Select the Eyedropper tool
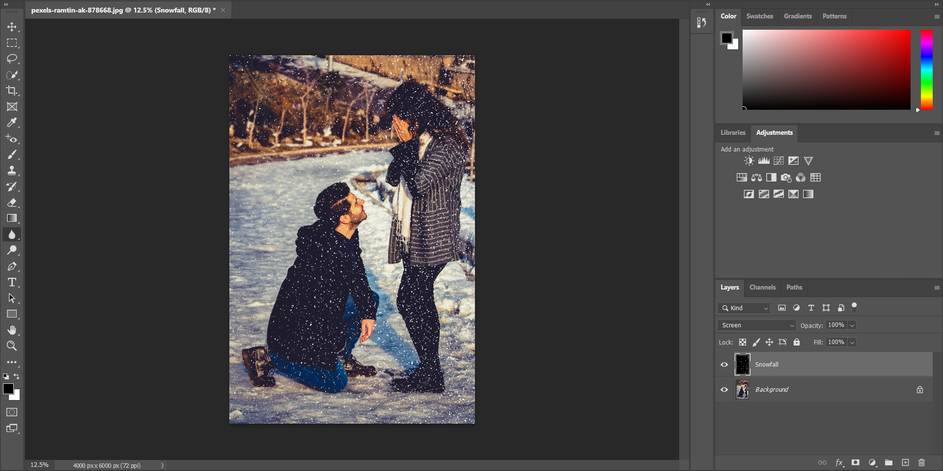943x471 pixels. 11,123
